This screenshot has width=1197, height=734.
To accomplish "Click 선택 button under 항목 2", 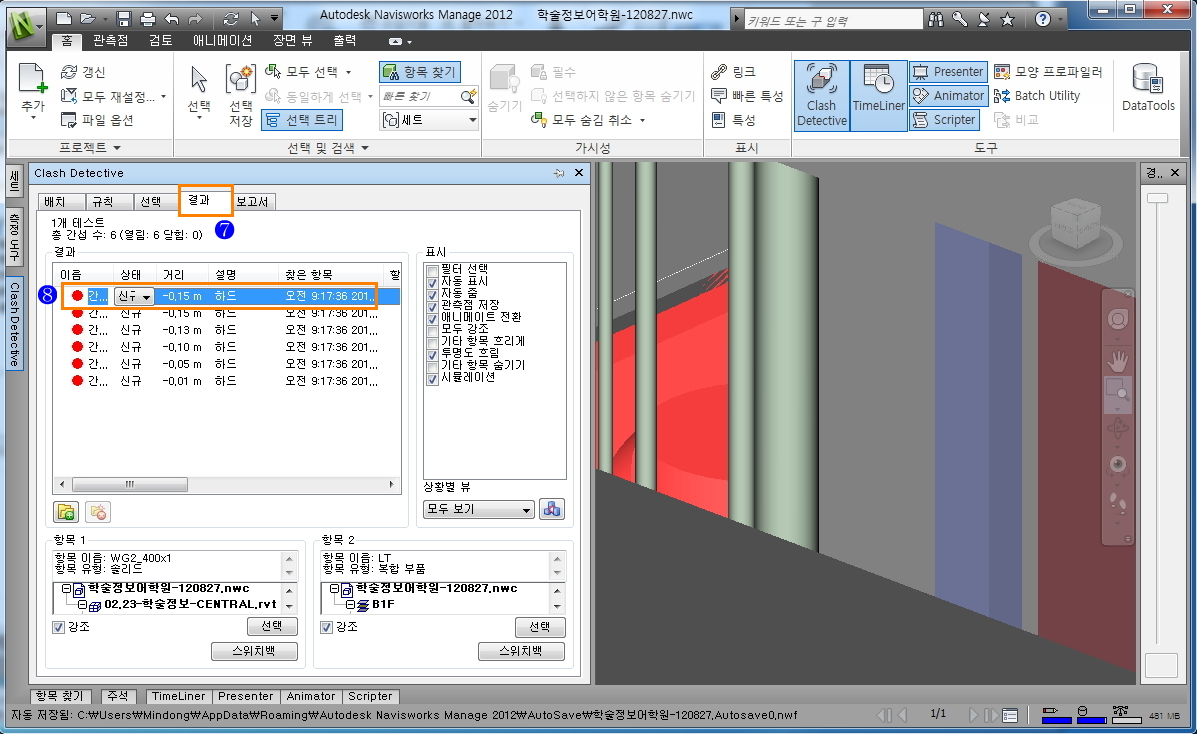I will tap(540, 627).
